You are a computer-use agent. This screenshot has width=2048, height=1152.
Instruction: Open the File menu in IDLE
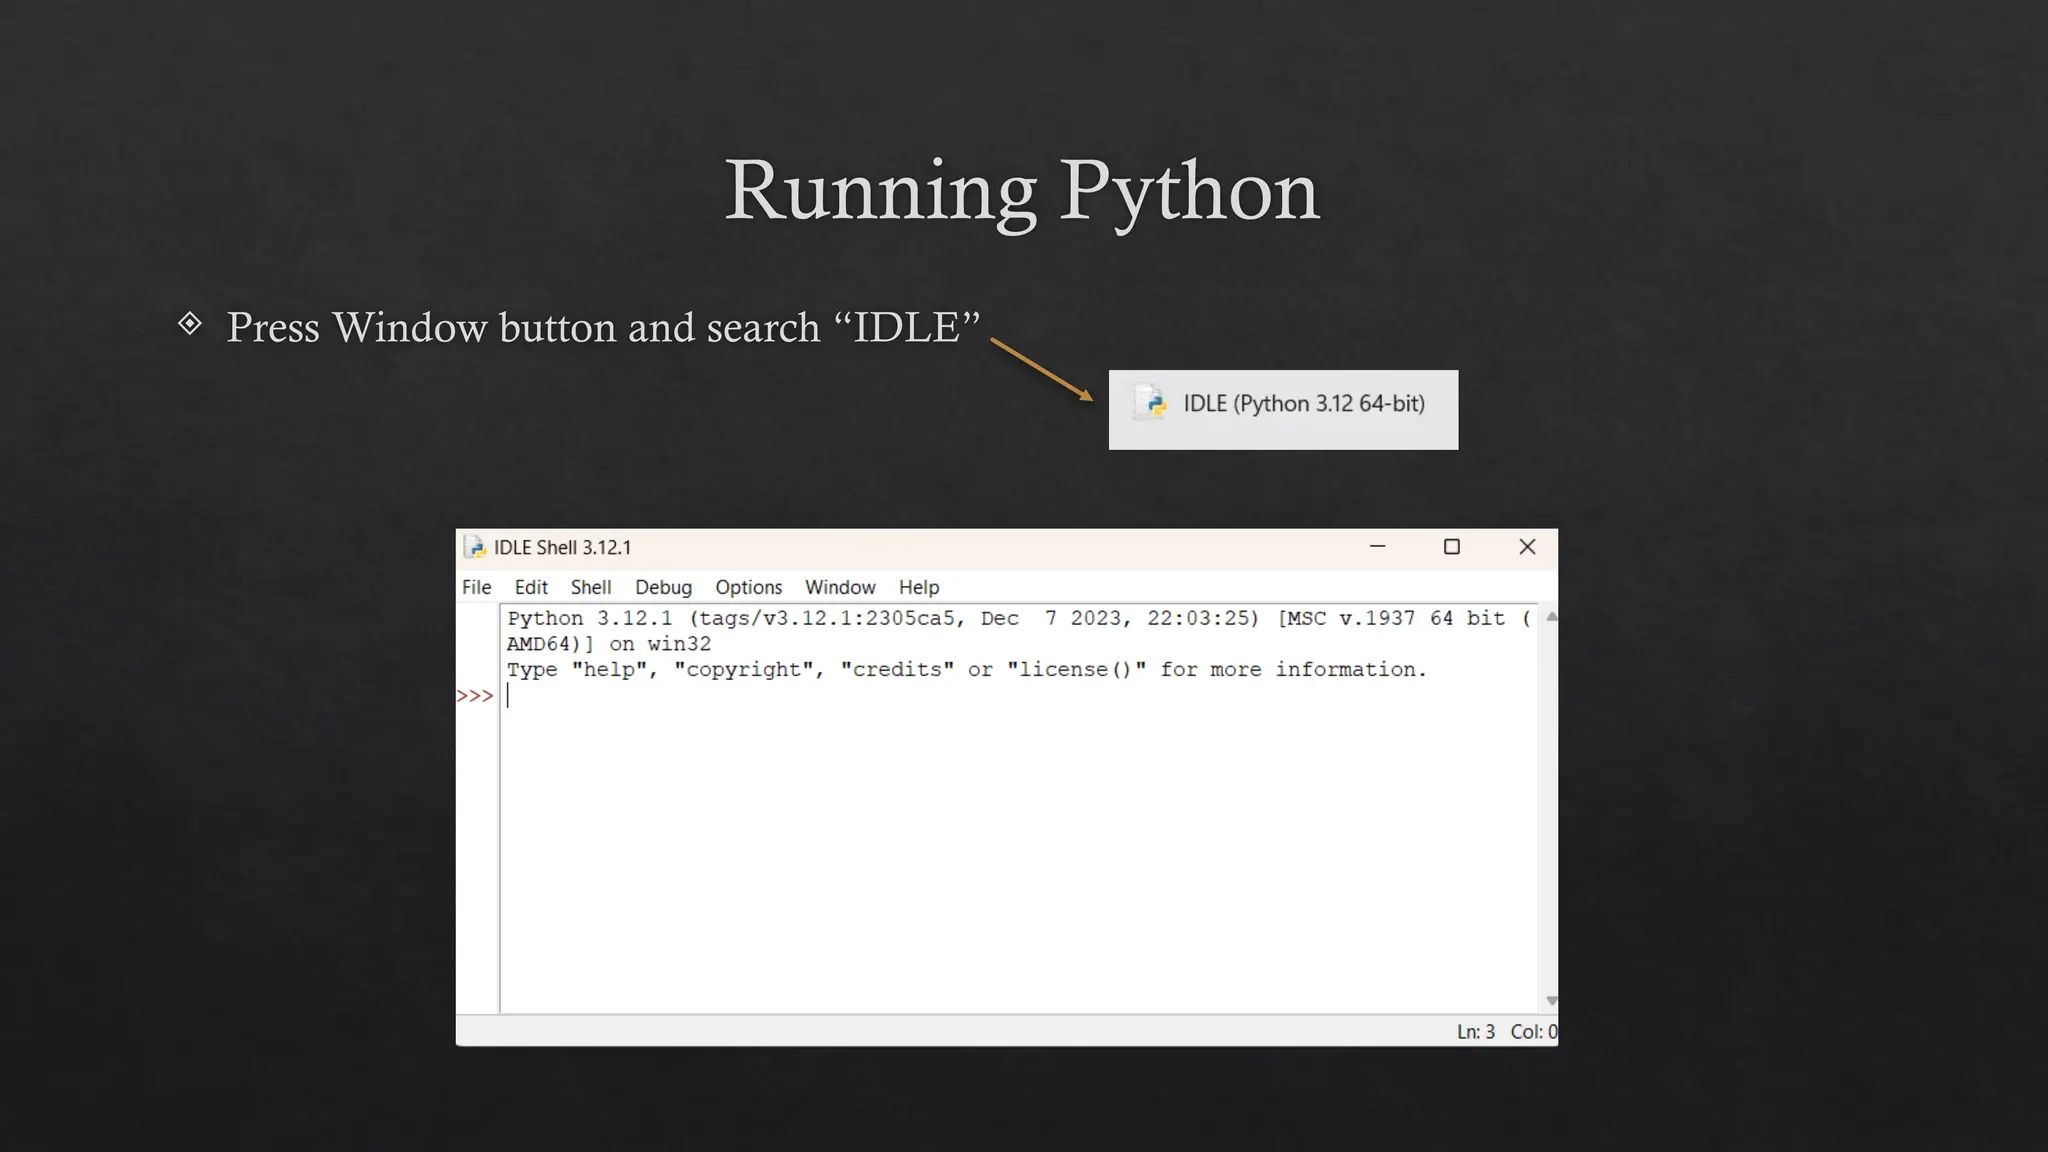coord(476,587)
